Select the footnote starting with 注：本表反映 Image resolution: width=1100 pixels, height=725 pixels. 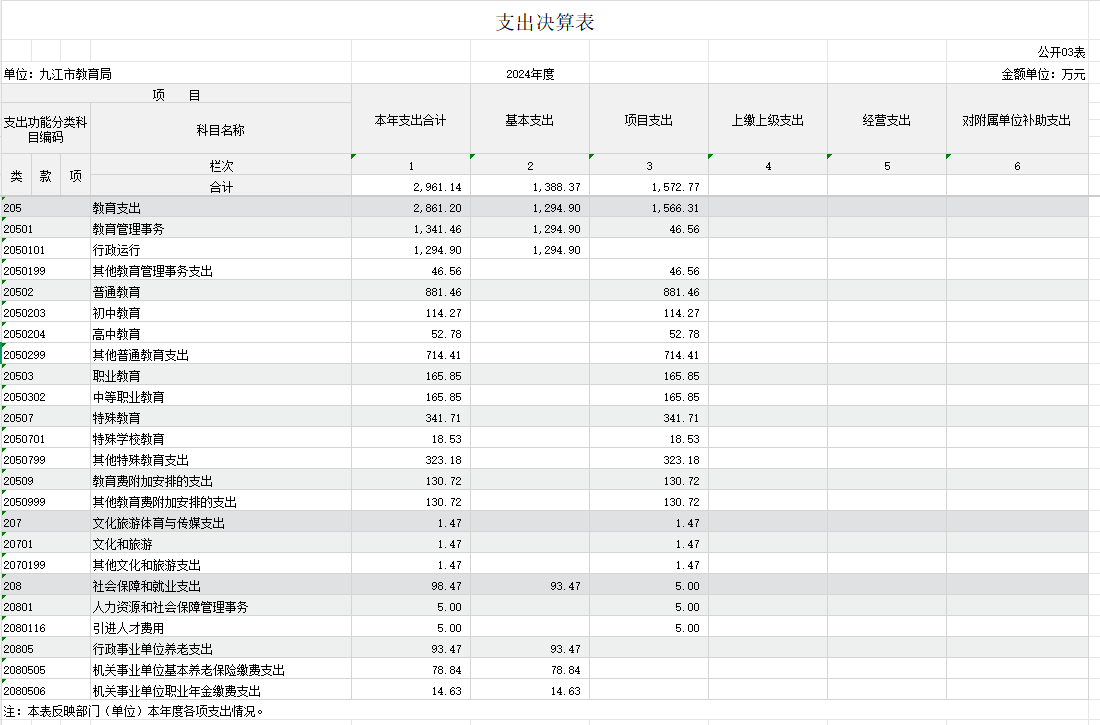(135, 712)
